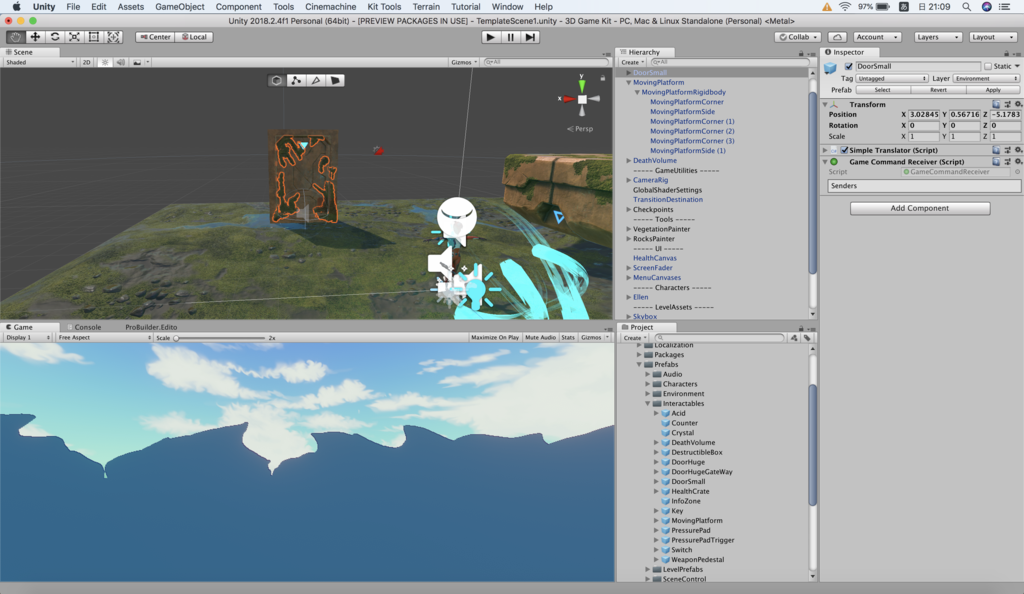Open the Scene view Gizmos dropdown
The width and height of the screenshot is (1024, 594).
point(464,62)
